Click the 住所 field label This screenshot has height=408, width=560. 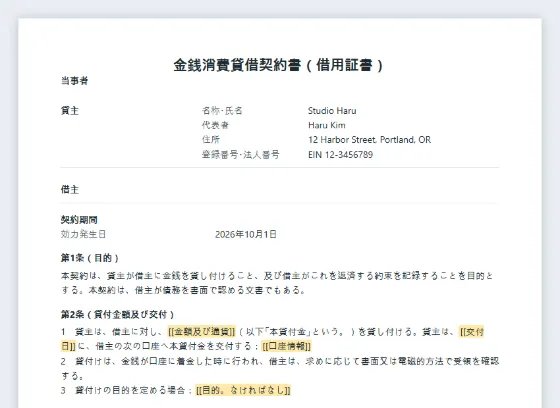[x=211, y=140]
